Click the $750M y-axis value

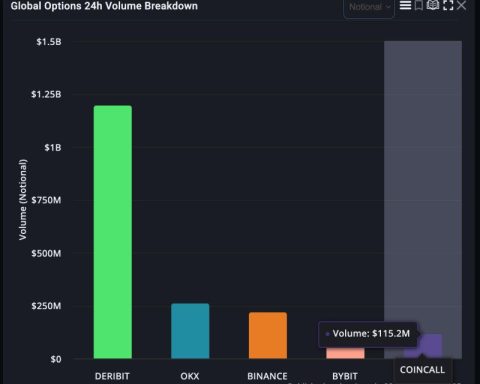(46, 200)
